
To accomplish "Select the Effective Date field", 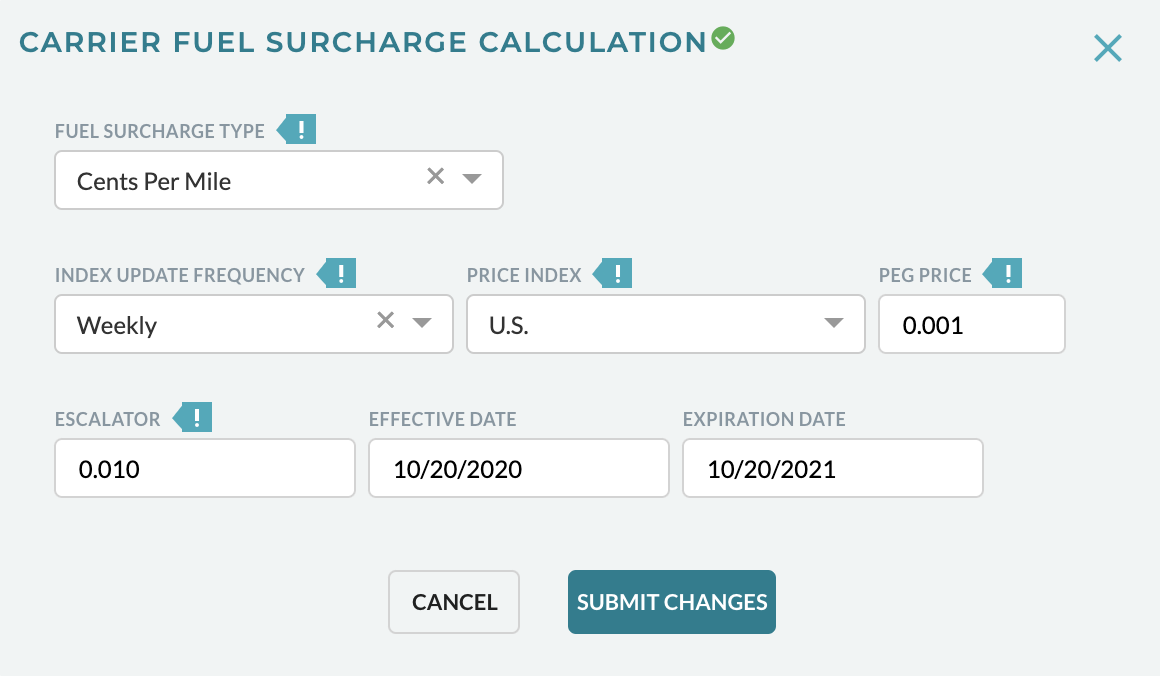I will point(518,468).
